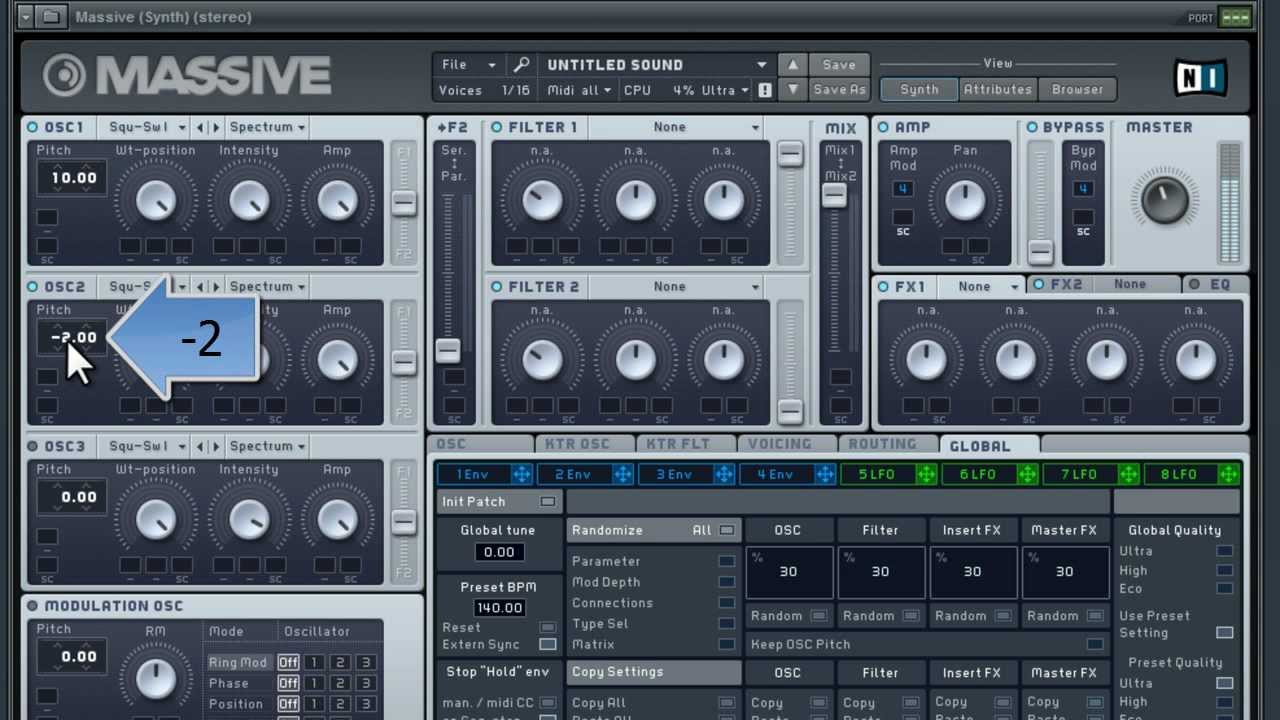Select the GLOBAL tab
This screenshot has height=720, width=1280.
coord(989,445)
